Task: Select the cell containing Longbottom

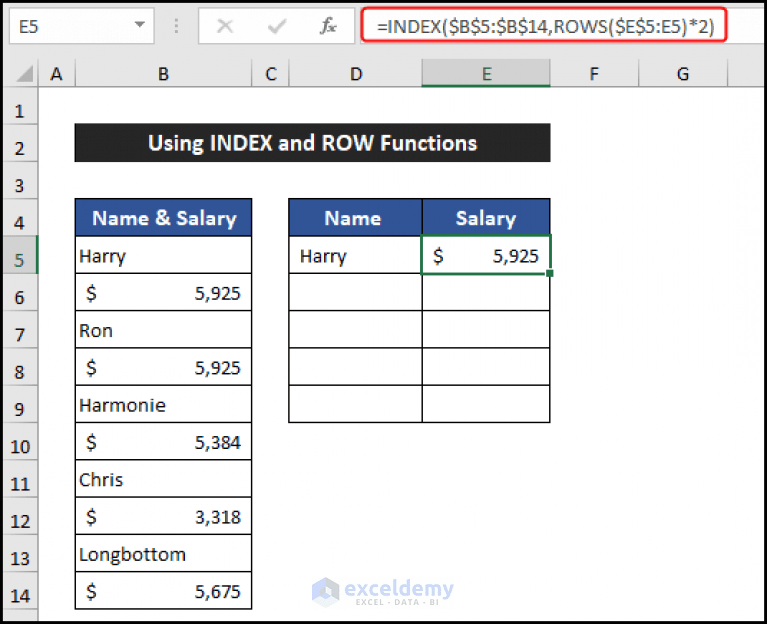Action: coord(163,554)
